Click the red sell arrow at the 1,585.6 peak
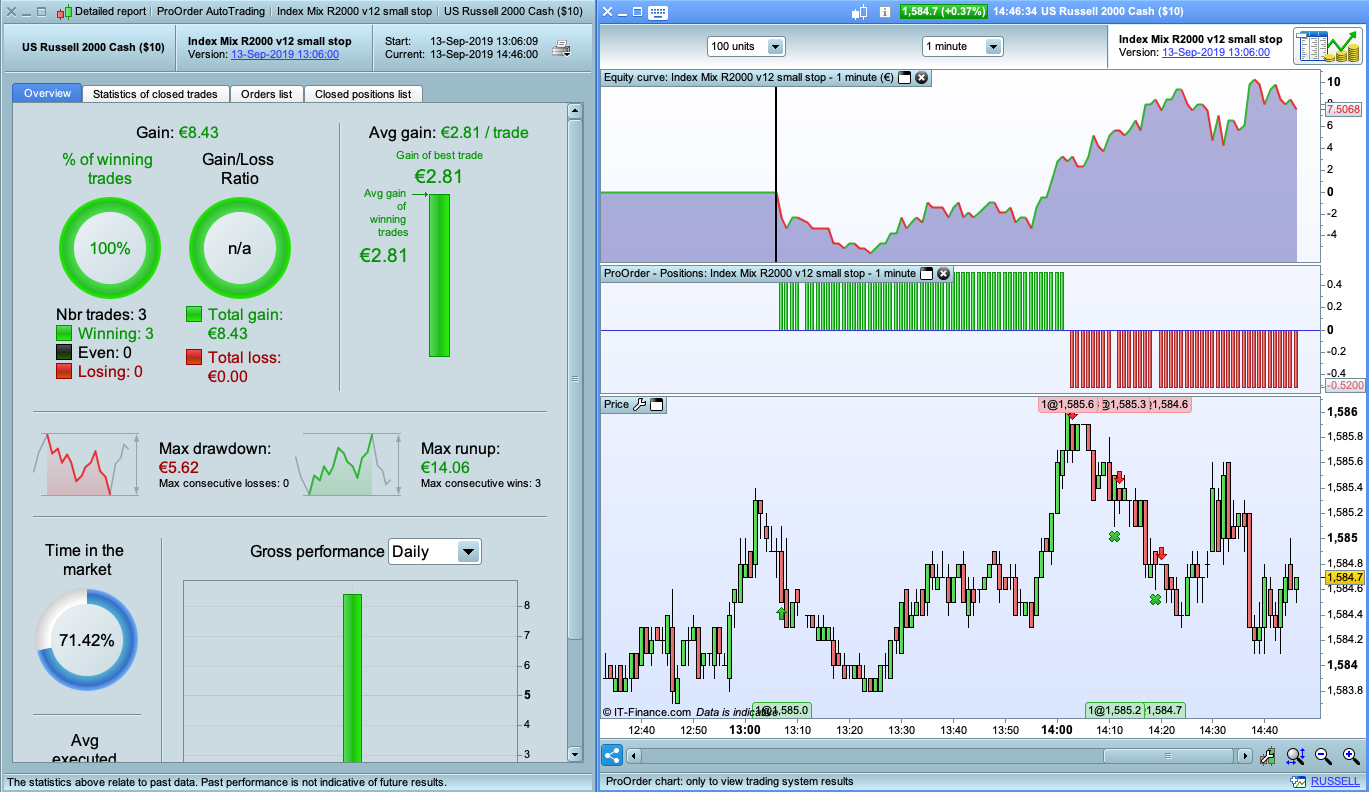The height and width of the screenshot is (792, 1369). 1072,415
